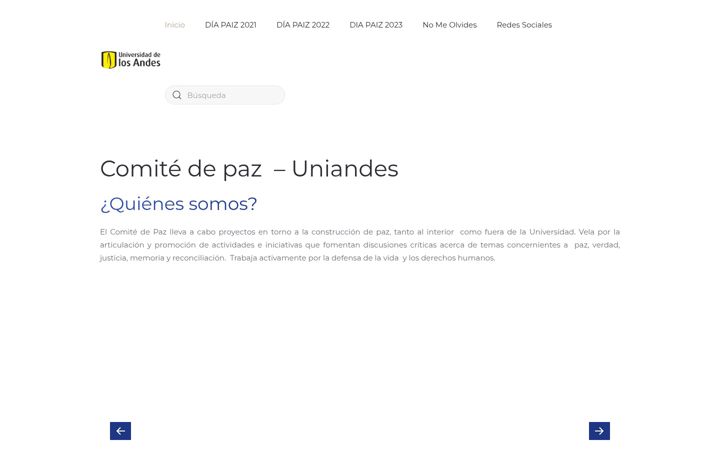The image size is (720, 450).
Task: Focus the Búsqueda search field
Action: point(225,95)
